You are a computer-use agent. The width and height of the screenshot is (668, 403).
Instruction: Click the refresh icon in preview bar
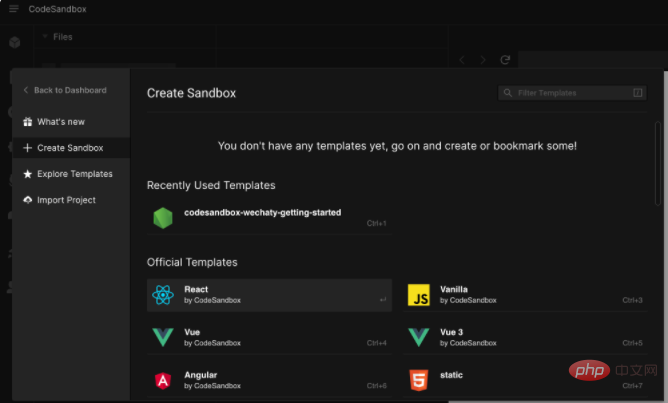tap(505, 60)
